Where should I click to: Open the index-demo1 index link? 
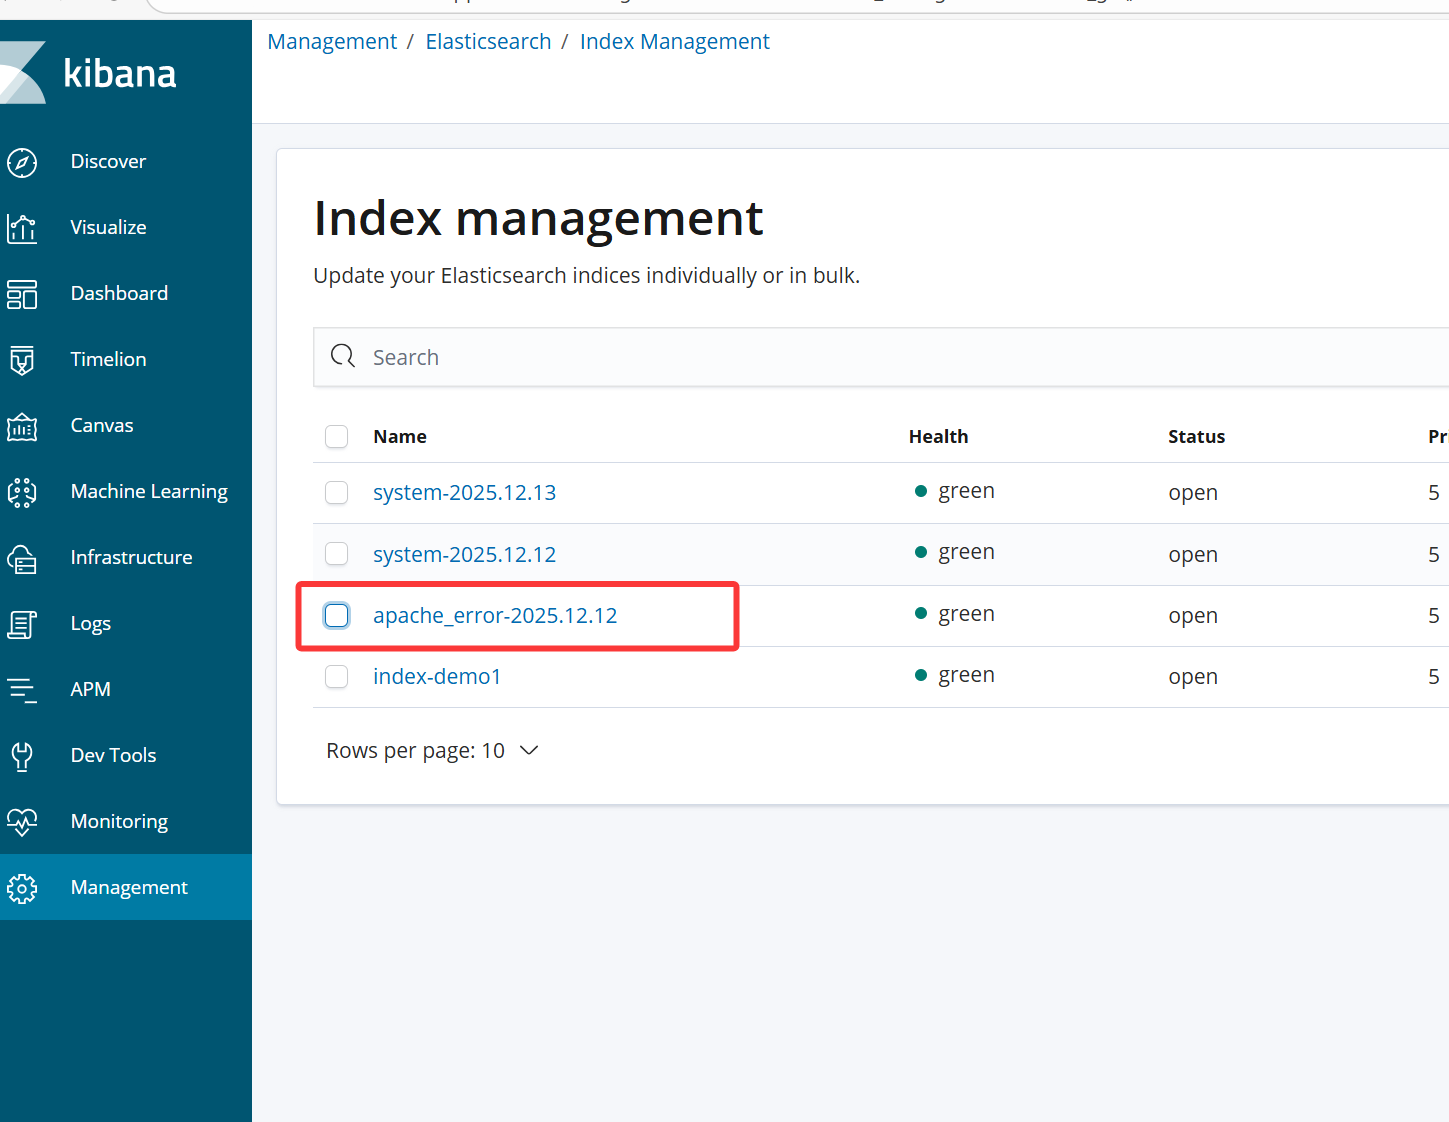click(x=437, y=677)
